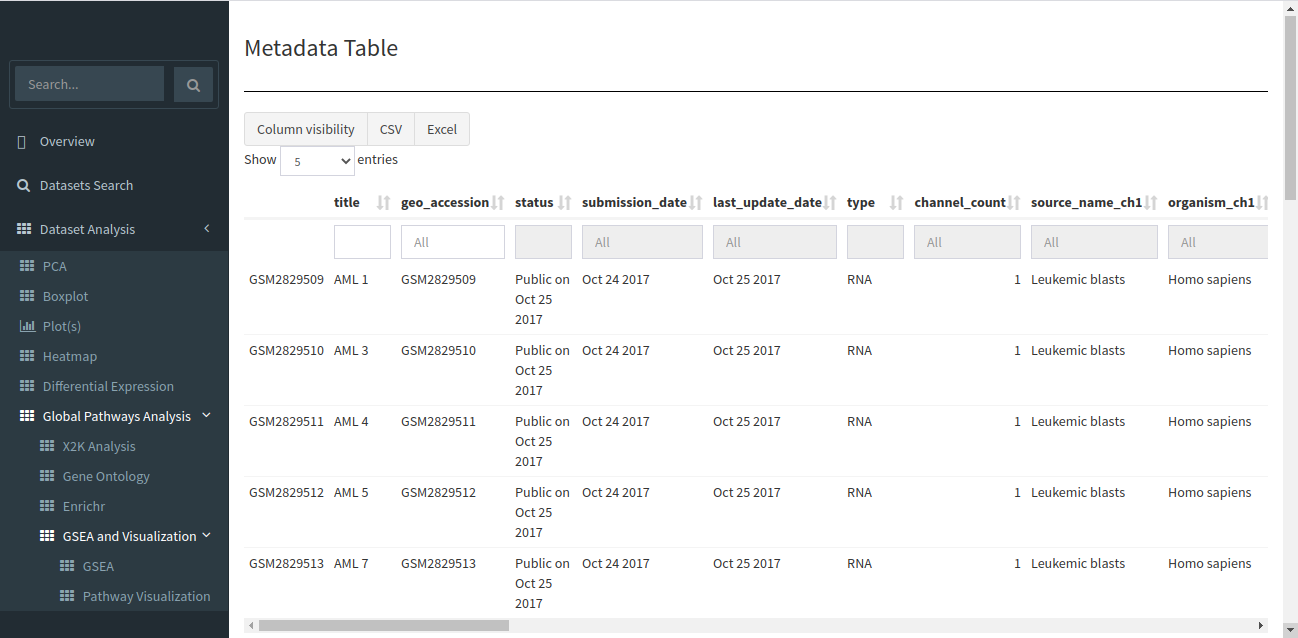Export the table to Excel

[x=442, y=129]
